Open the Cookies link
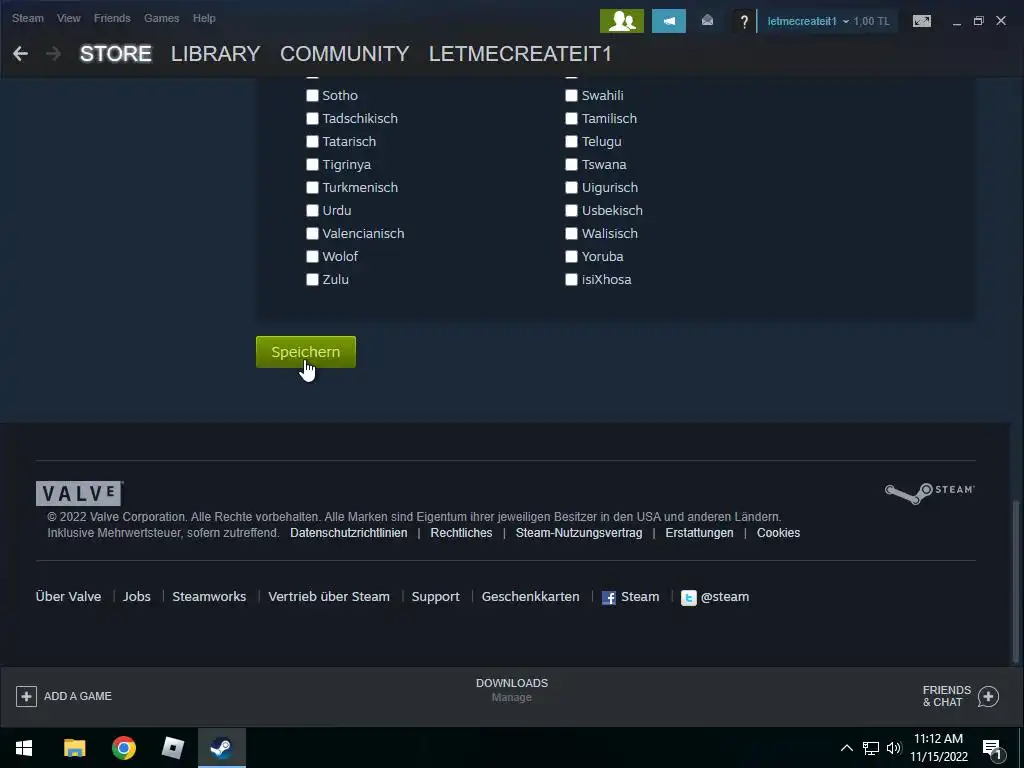Viewport: 1024px width, 768px height. [778, 533]
